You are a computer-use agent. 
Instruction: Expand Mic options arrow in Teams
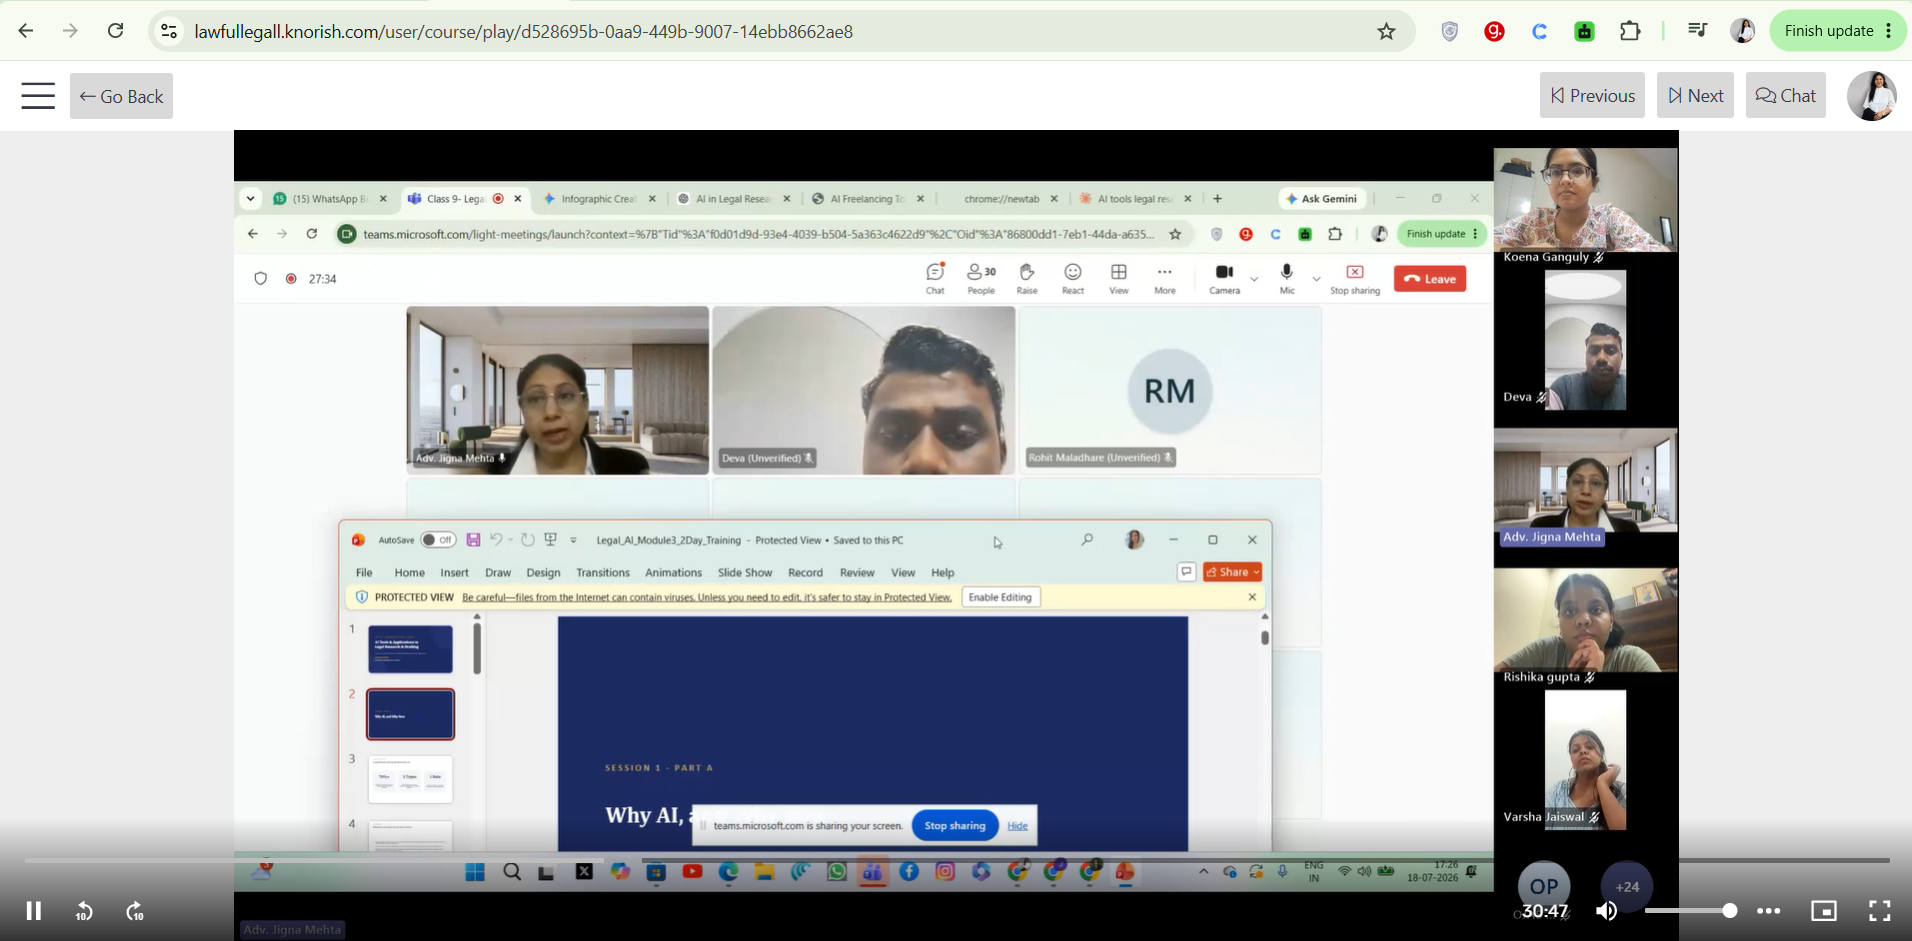(1316, 279)
